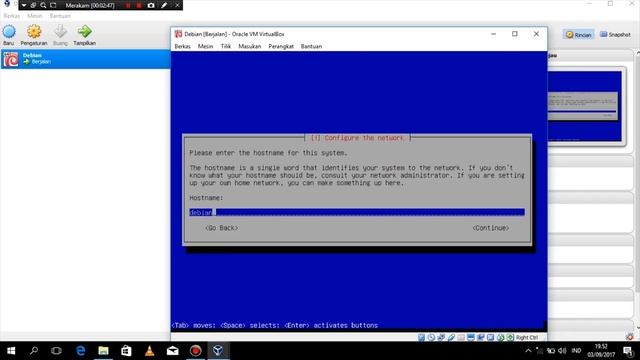The width and height of the screenshot is (640, 360).
Task: Open Berkas menu in VirtualBox Manager window
Action: pos(11,16)
